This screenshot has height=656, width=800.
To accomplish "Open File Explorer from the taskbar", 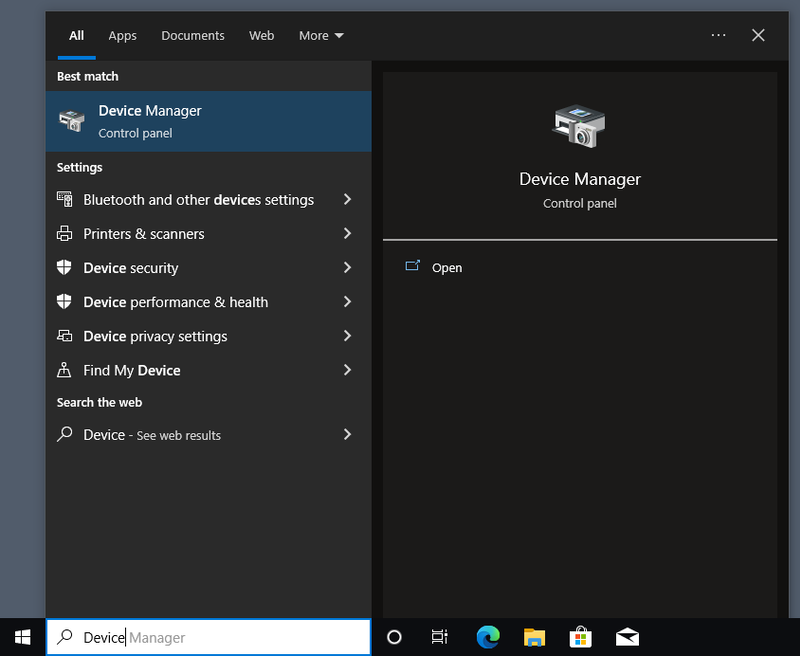I will pyautogui.click(x=534, y=637).
